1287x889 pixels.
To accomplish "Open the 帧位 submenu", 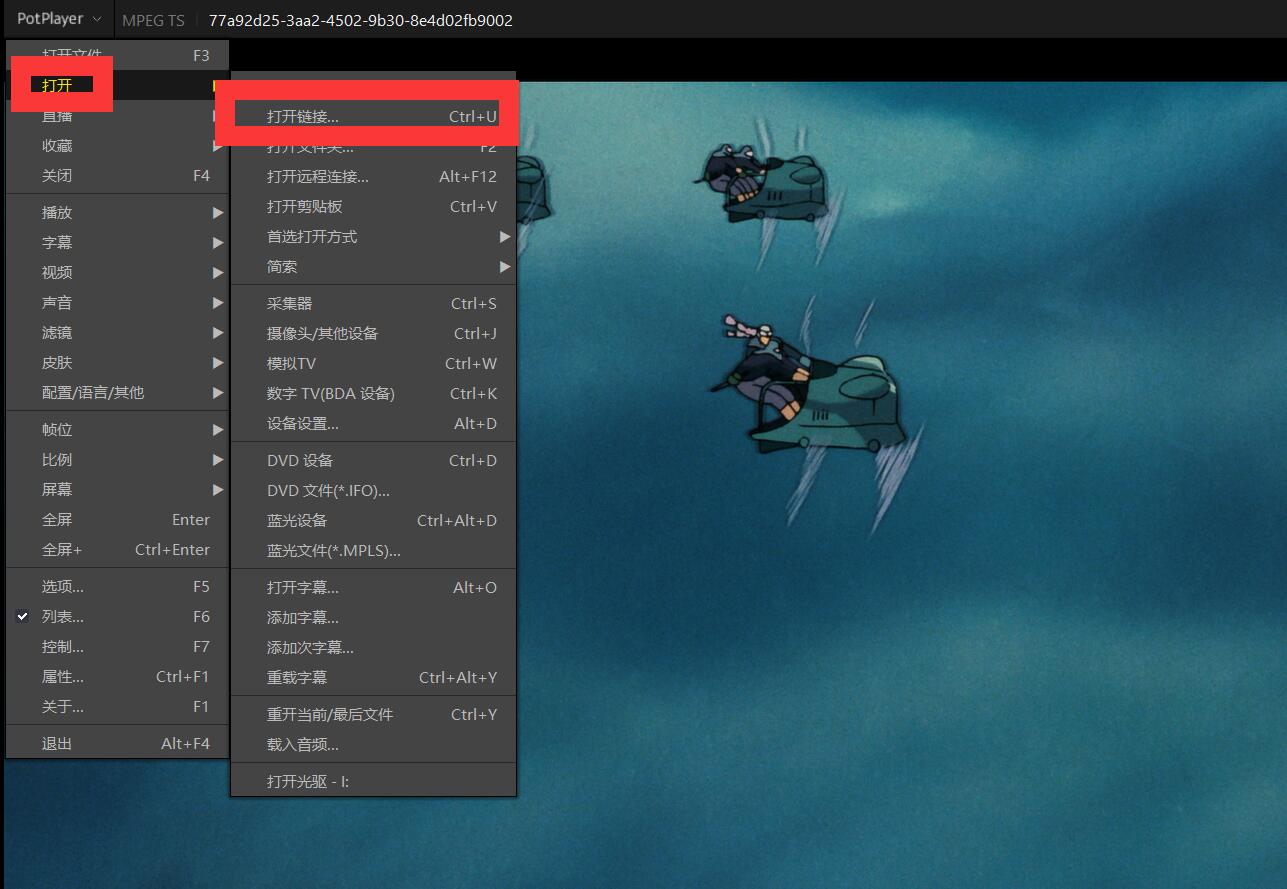I will tap(118, 430).
